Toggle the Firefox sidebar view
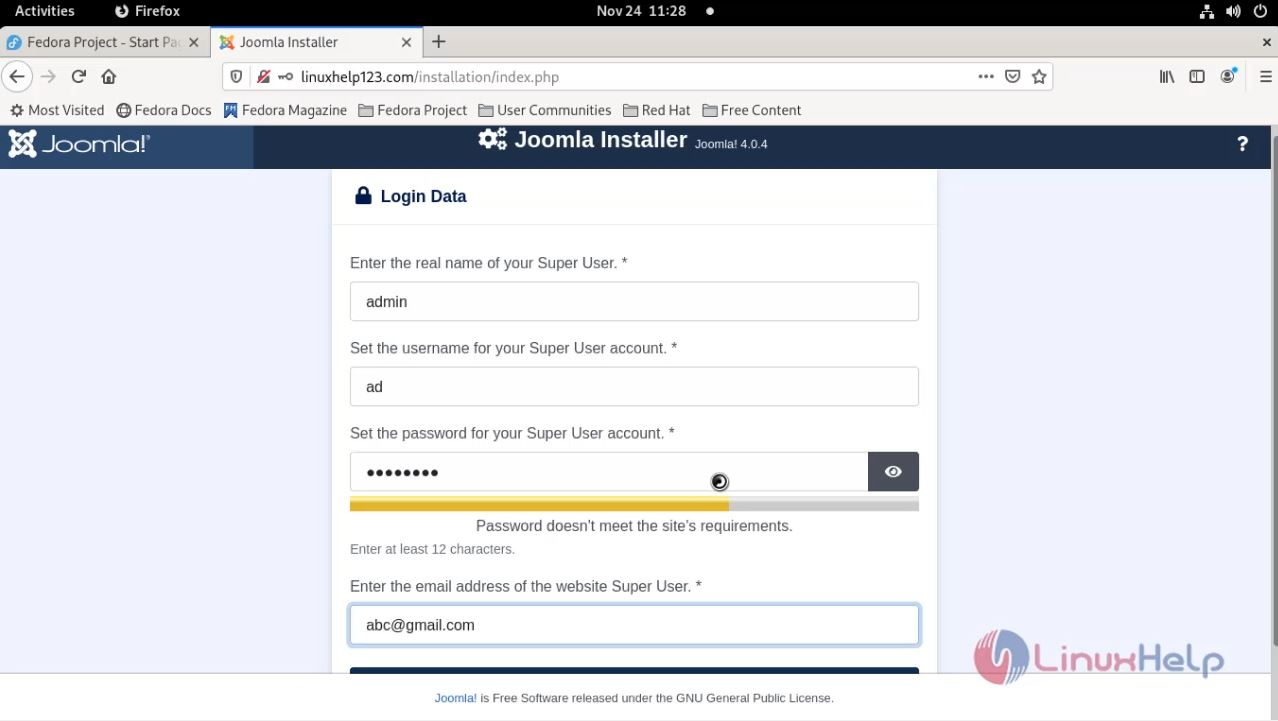This screenshot has width=1278, height=721. click(x=1197, y=76)
